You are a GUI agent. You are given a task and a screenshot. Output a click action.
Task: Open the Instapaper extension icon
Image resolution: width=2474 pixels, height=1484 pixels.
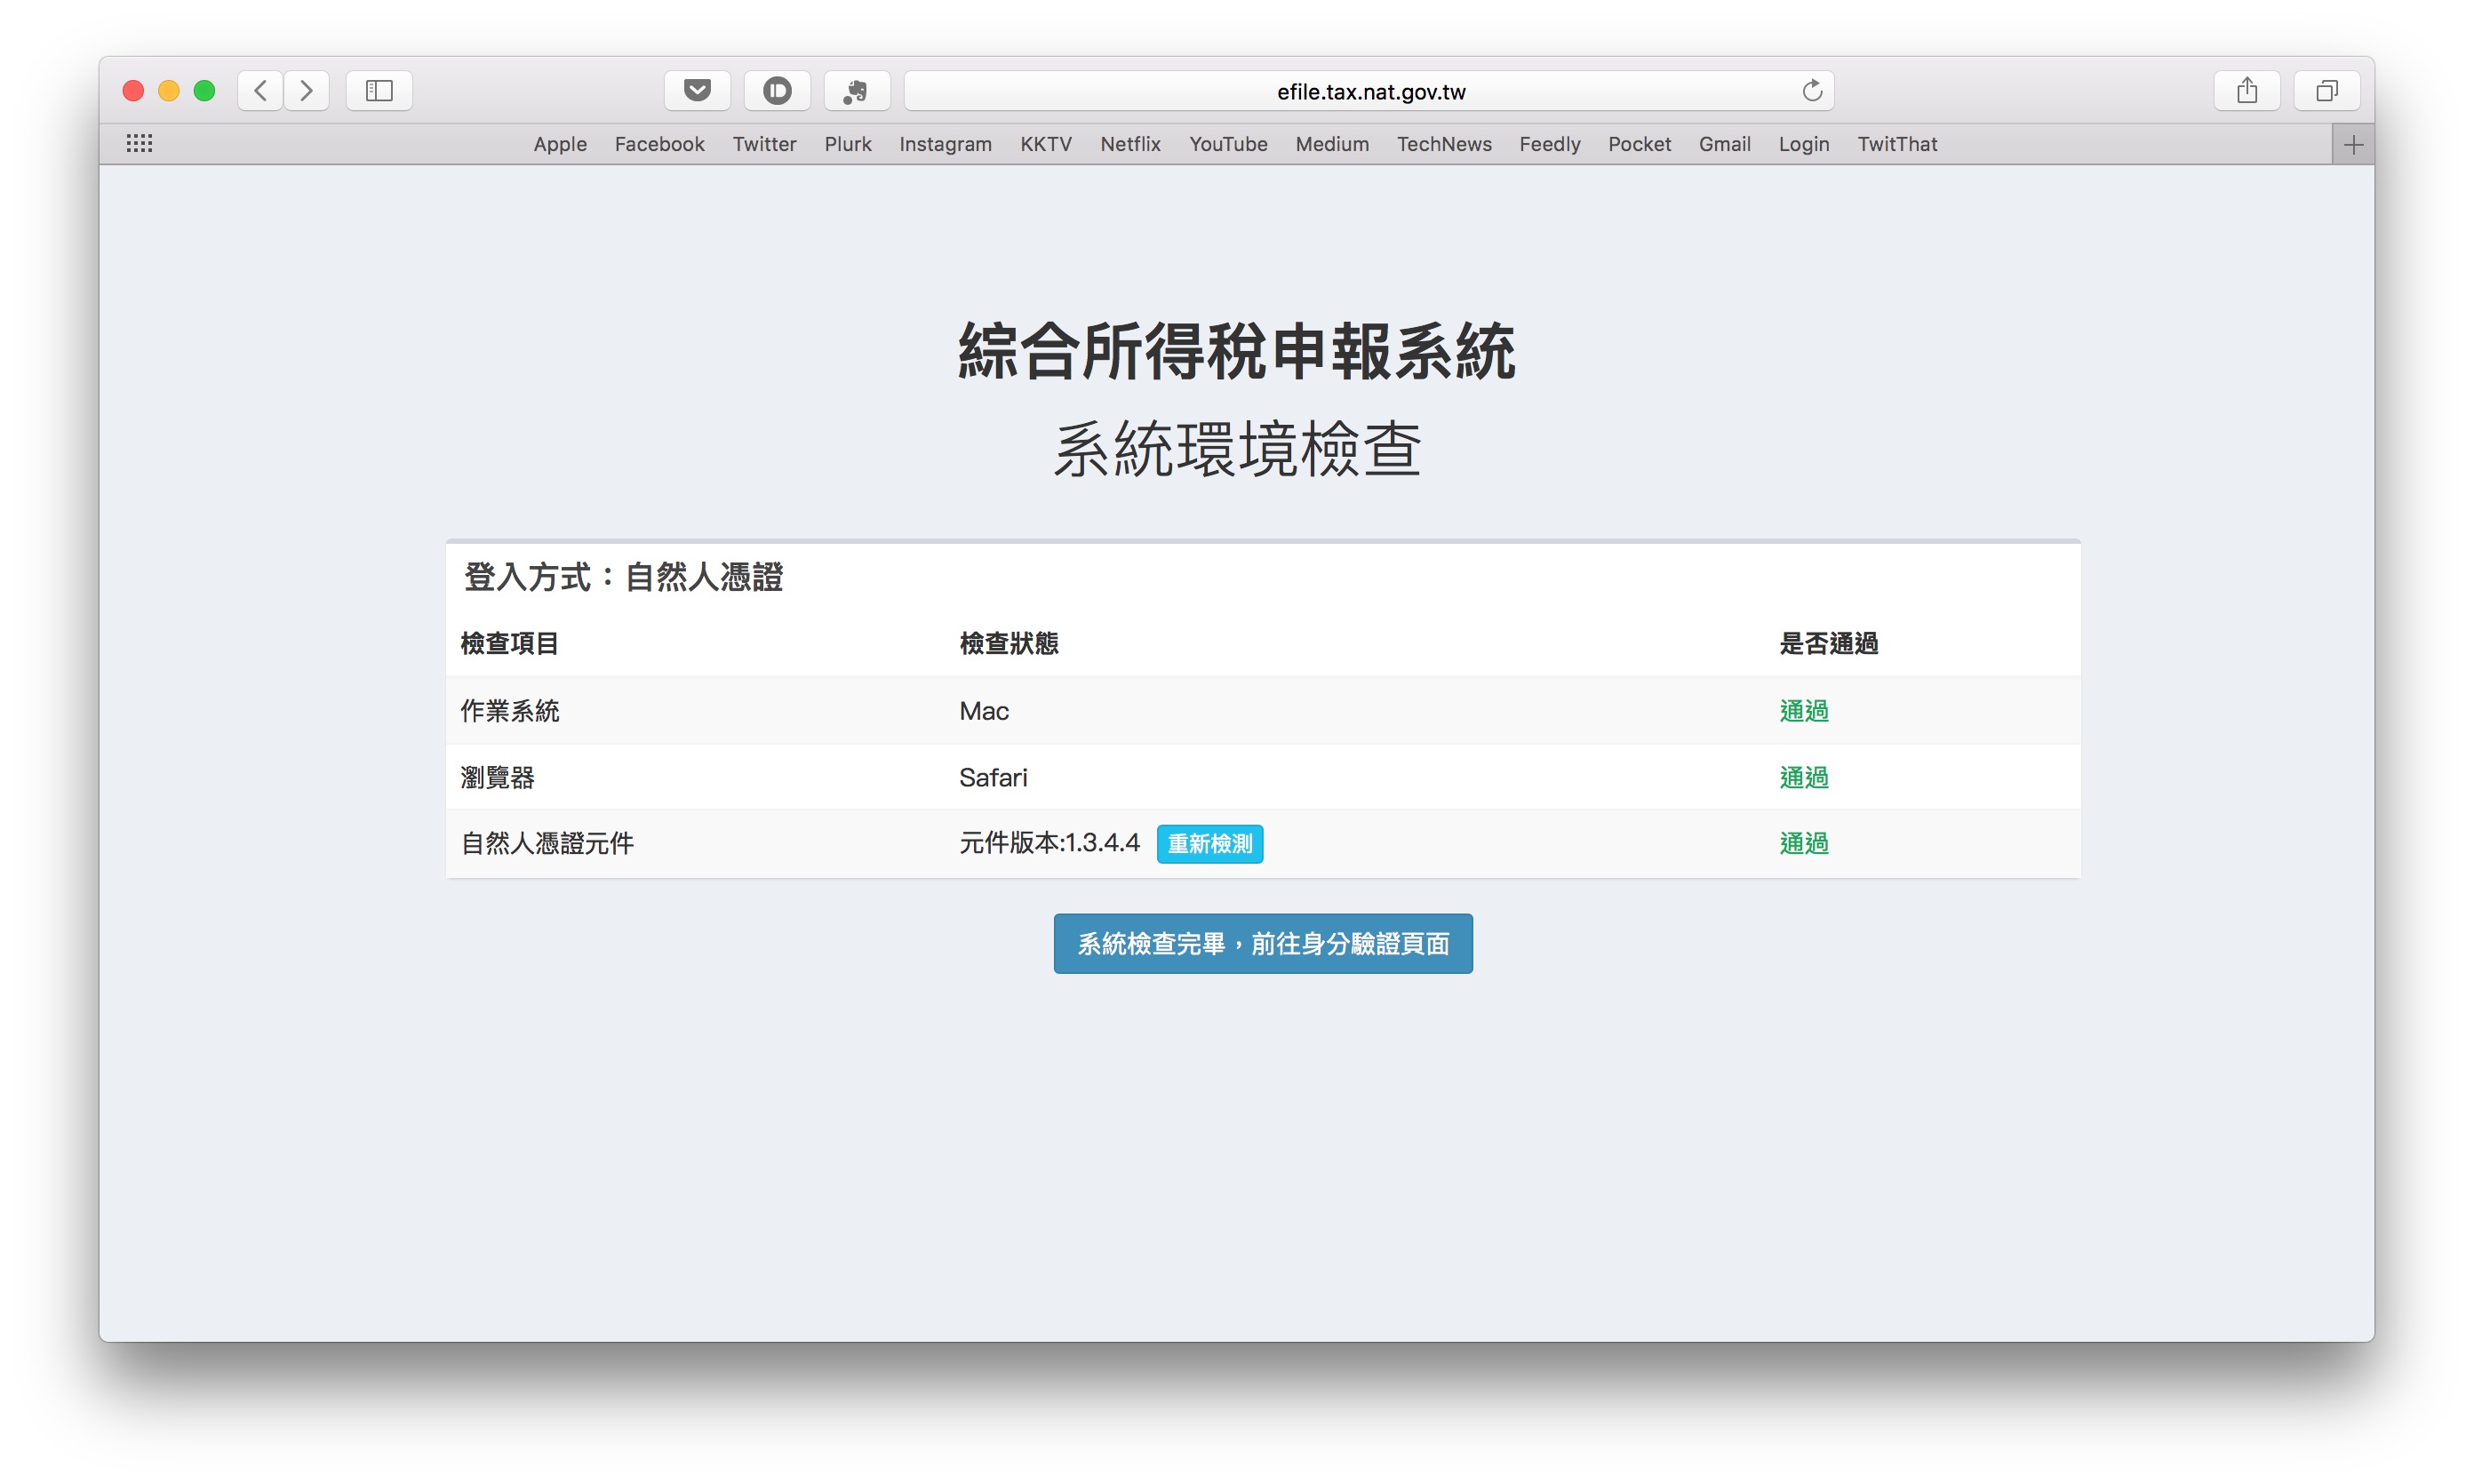(x=777, y=91)
